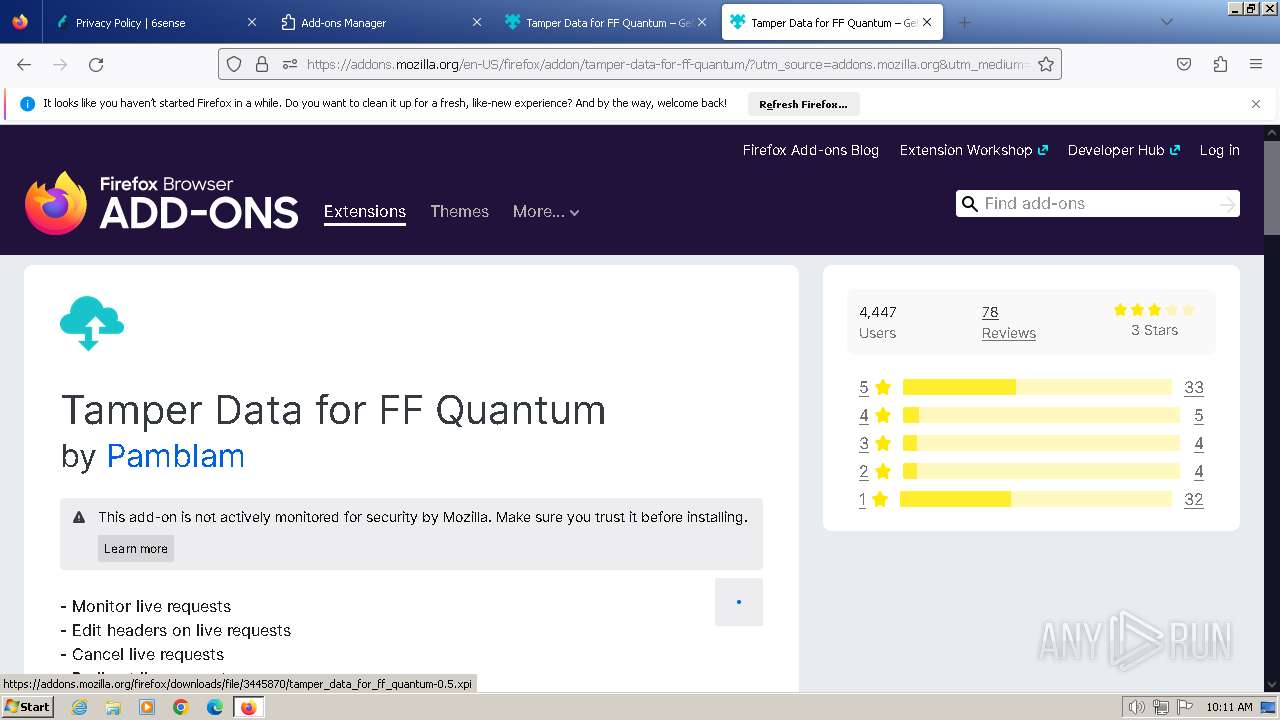Bookmark this page with star icon
This screenshot has width=1280, height=720.
tap(1046, 64)
